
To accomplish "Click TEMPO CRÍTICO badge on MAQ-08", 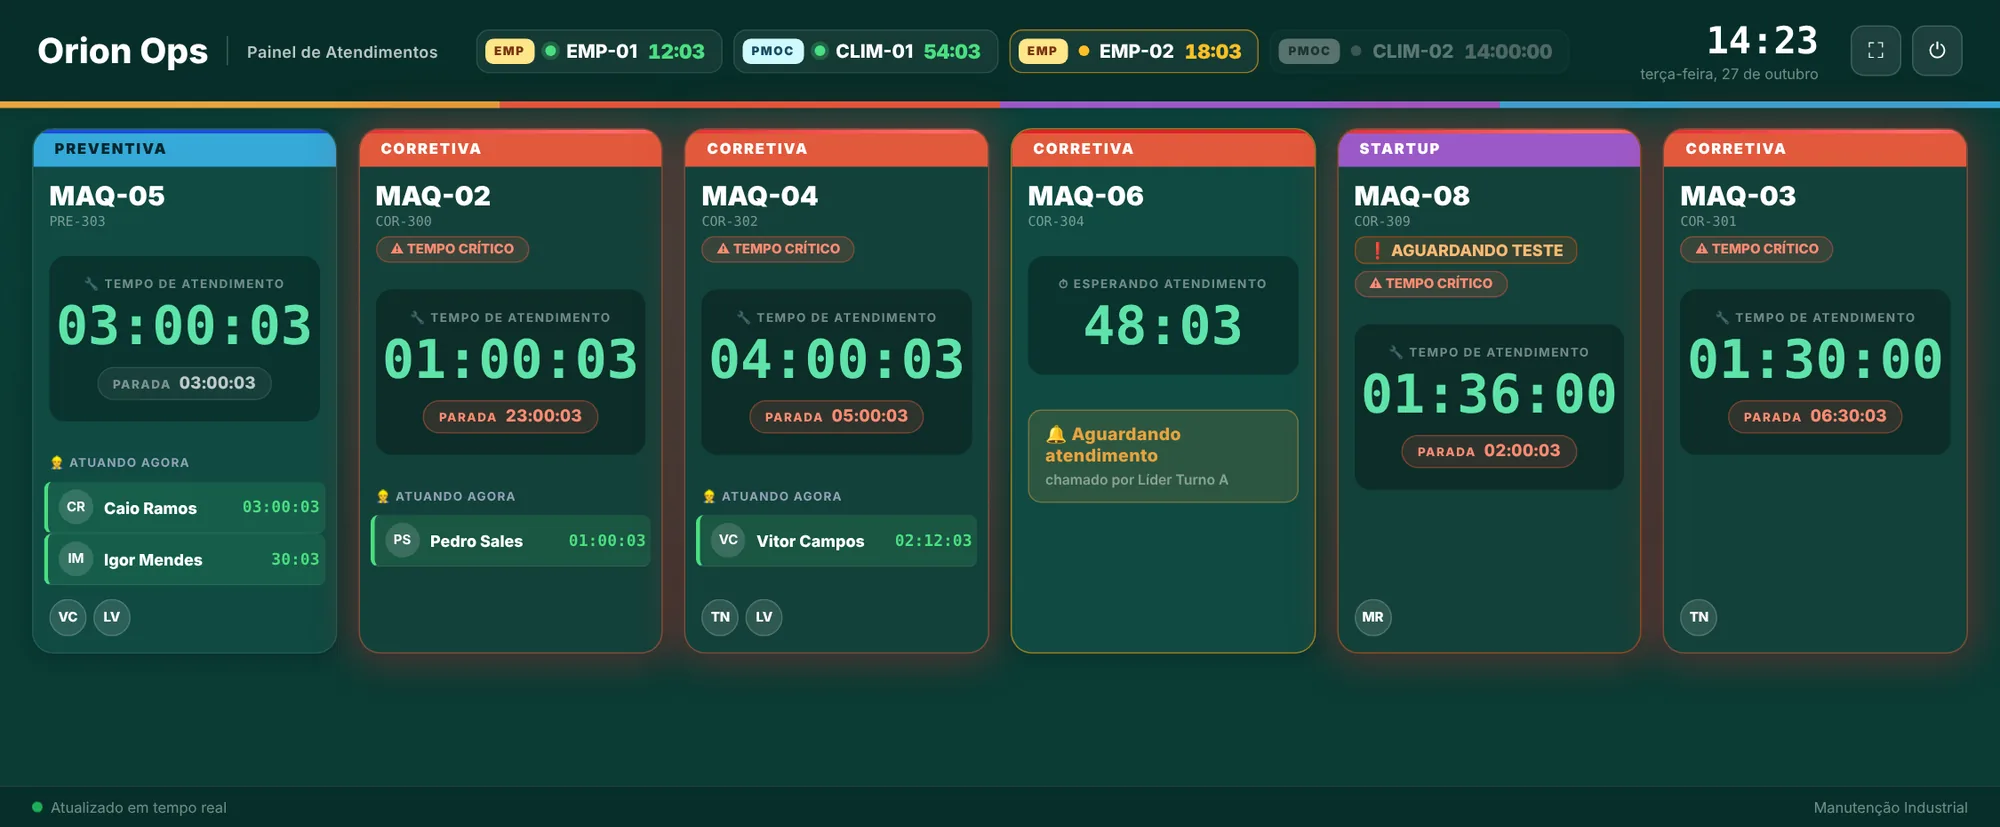I will click(1431, 284).
